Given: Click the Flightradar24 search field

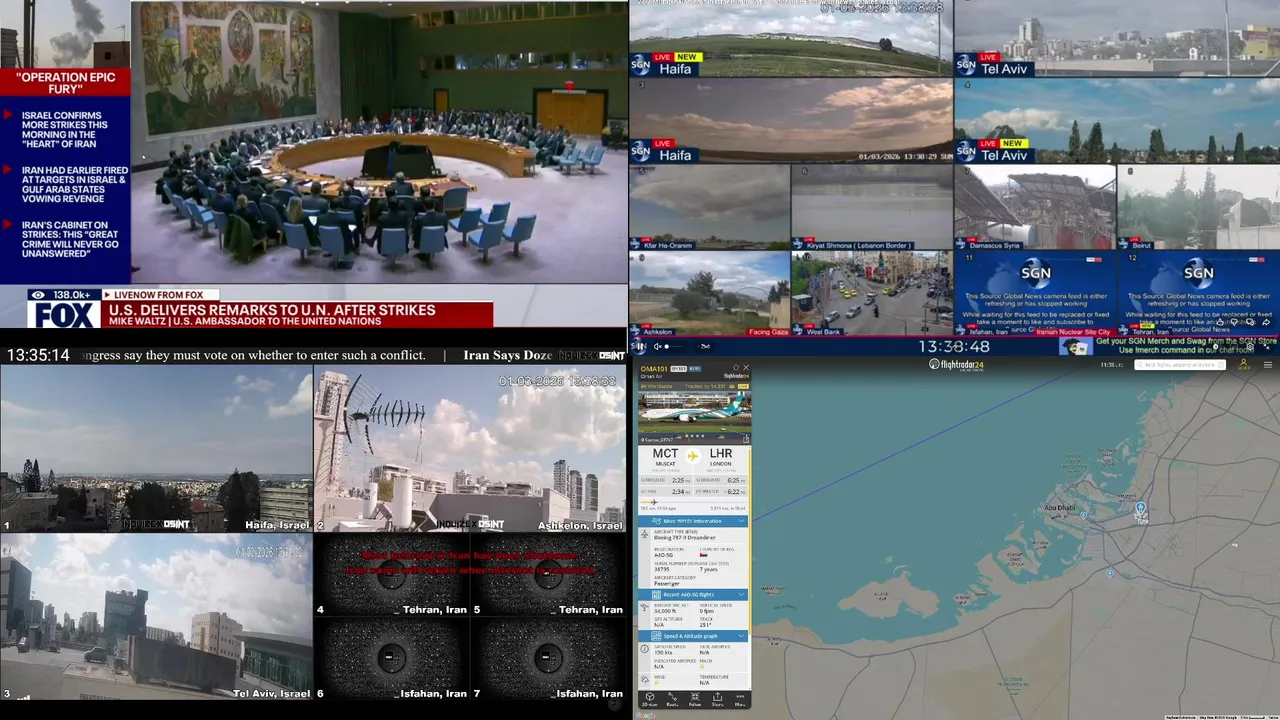Looking at the screenshot, I should [1180, 365].
